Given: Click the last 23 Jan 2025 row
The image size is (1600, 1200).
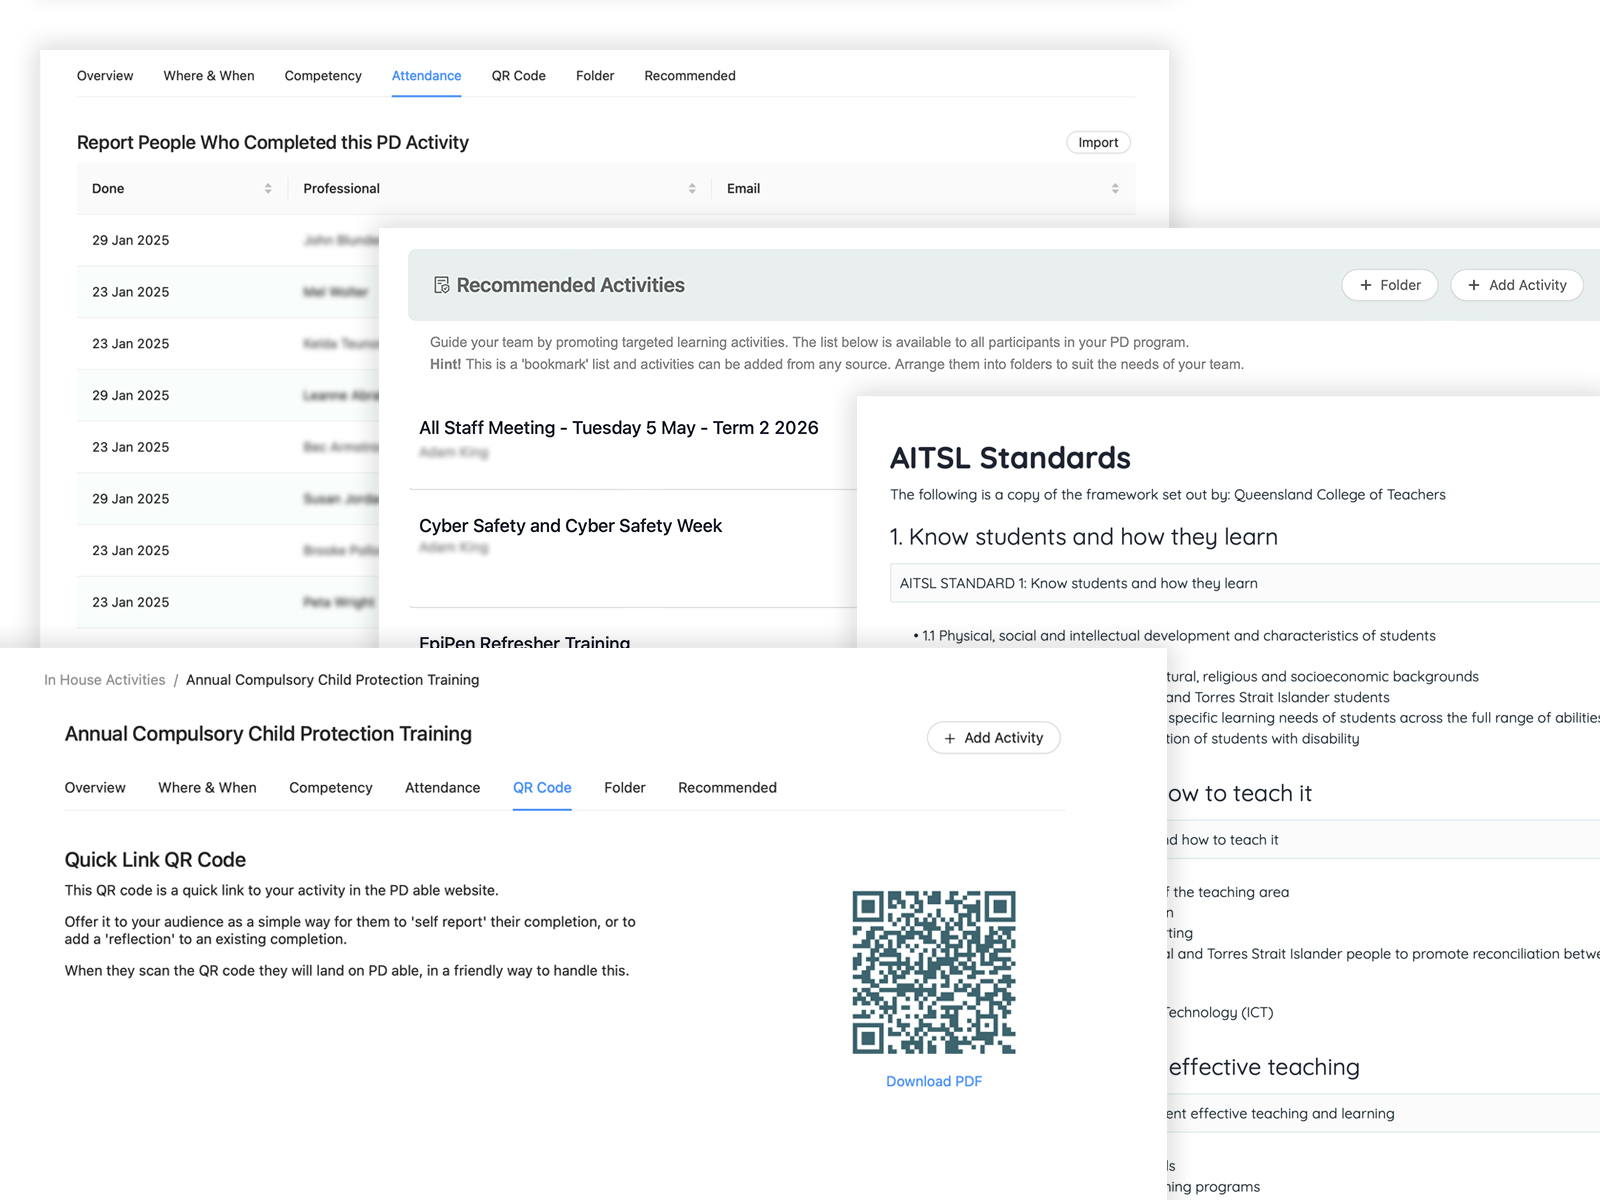Looking at the screenshot, I should click(228, 602).
